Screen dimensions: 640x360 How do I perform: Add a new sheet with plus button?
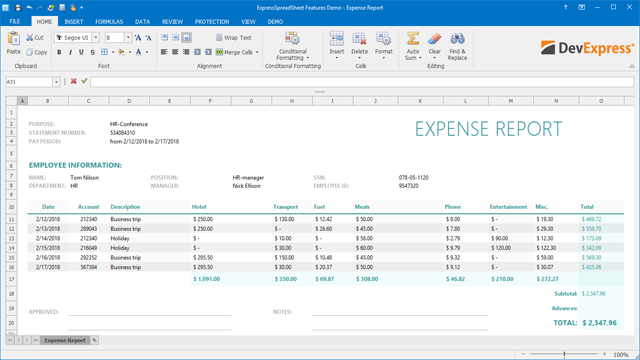[94, 340]
